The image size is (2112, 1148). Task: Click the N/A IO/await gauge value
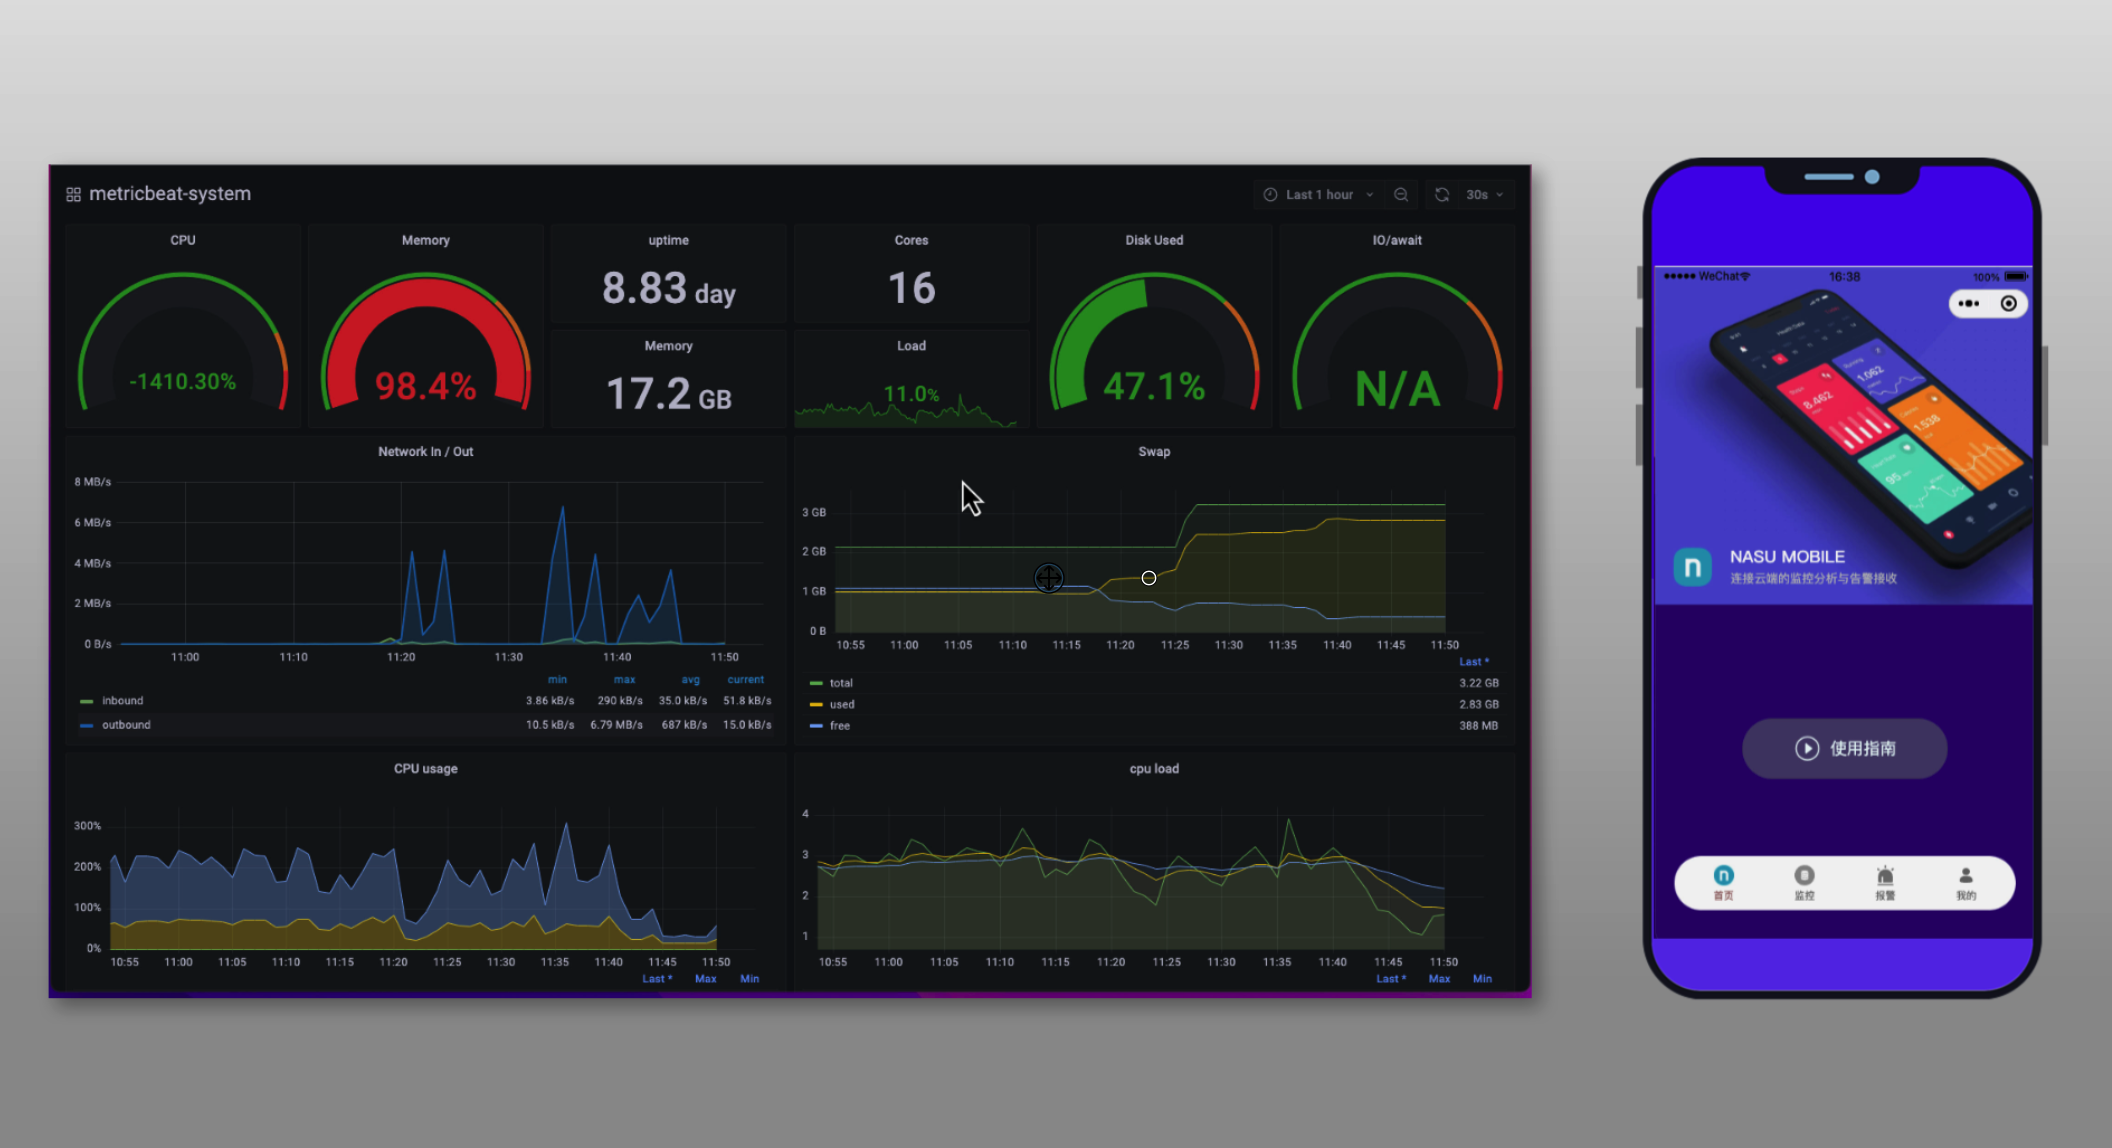1397,389
